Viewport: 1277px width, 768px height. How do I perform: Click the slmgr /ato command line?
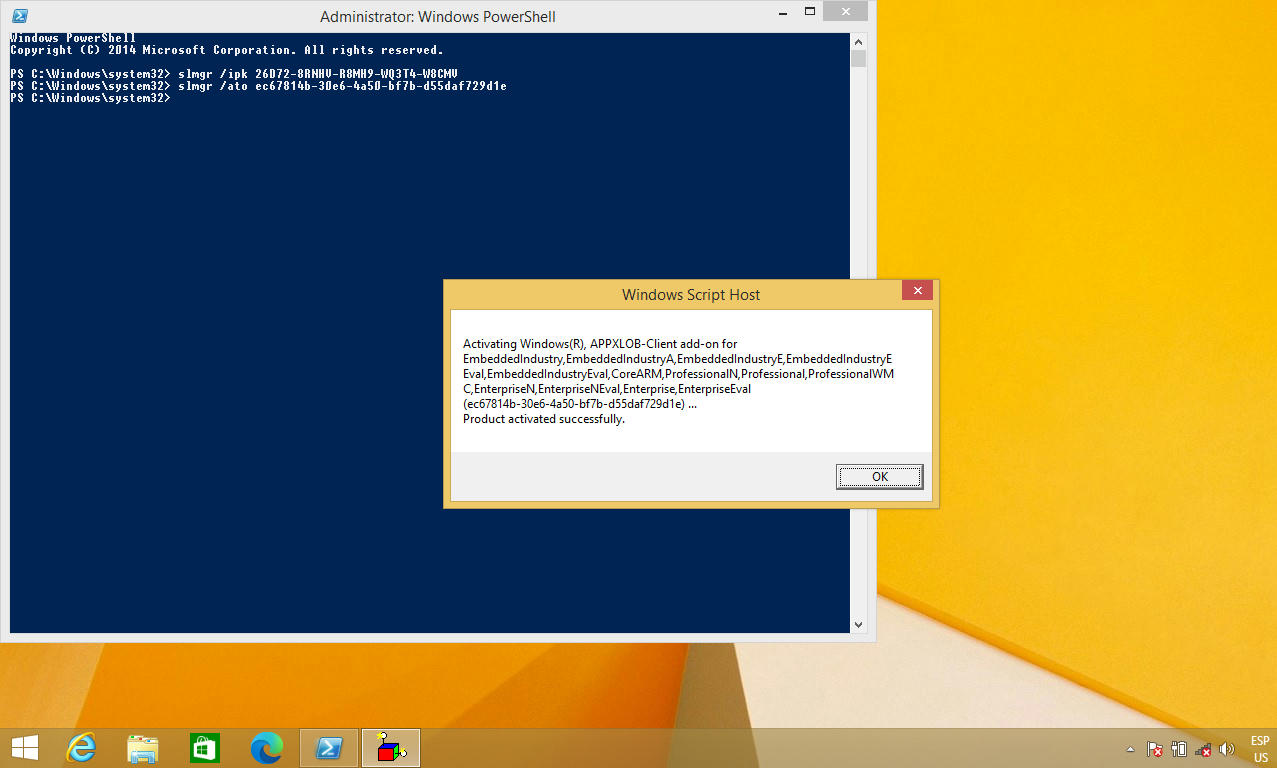click(x=259, y=86)
